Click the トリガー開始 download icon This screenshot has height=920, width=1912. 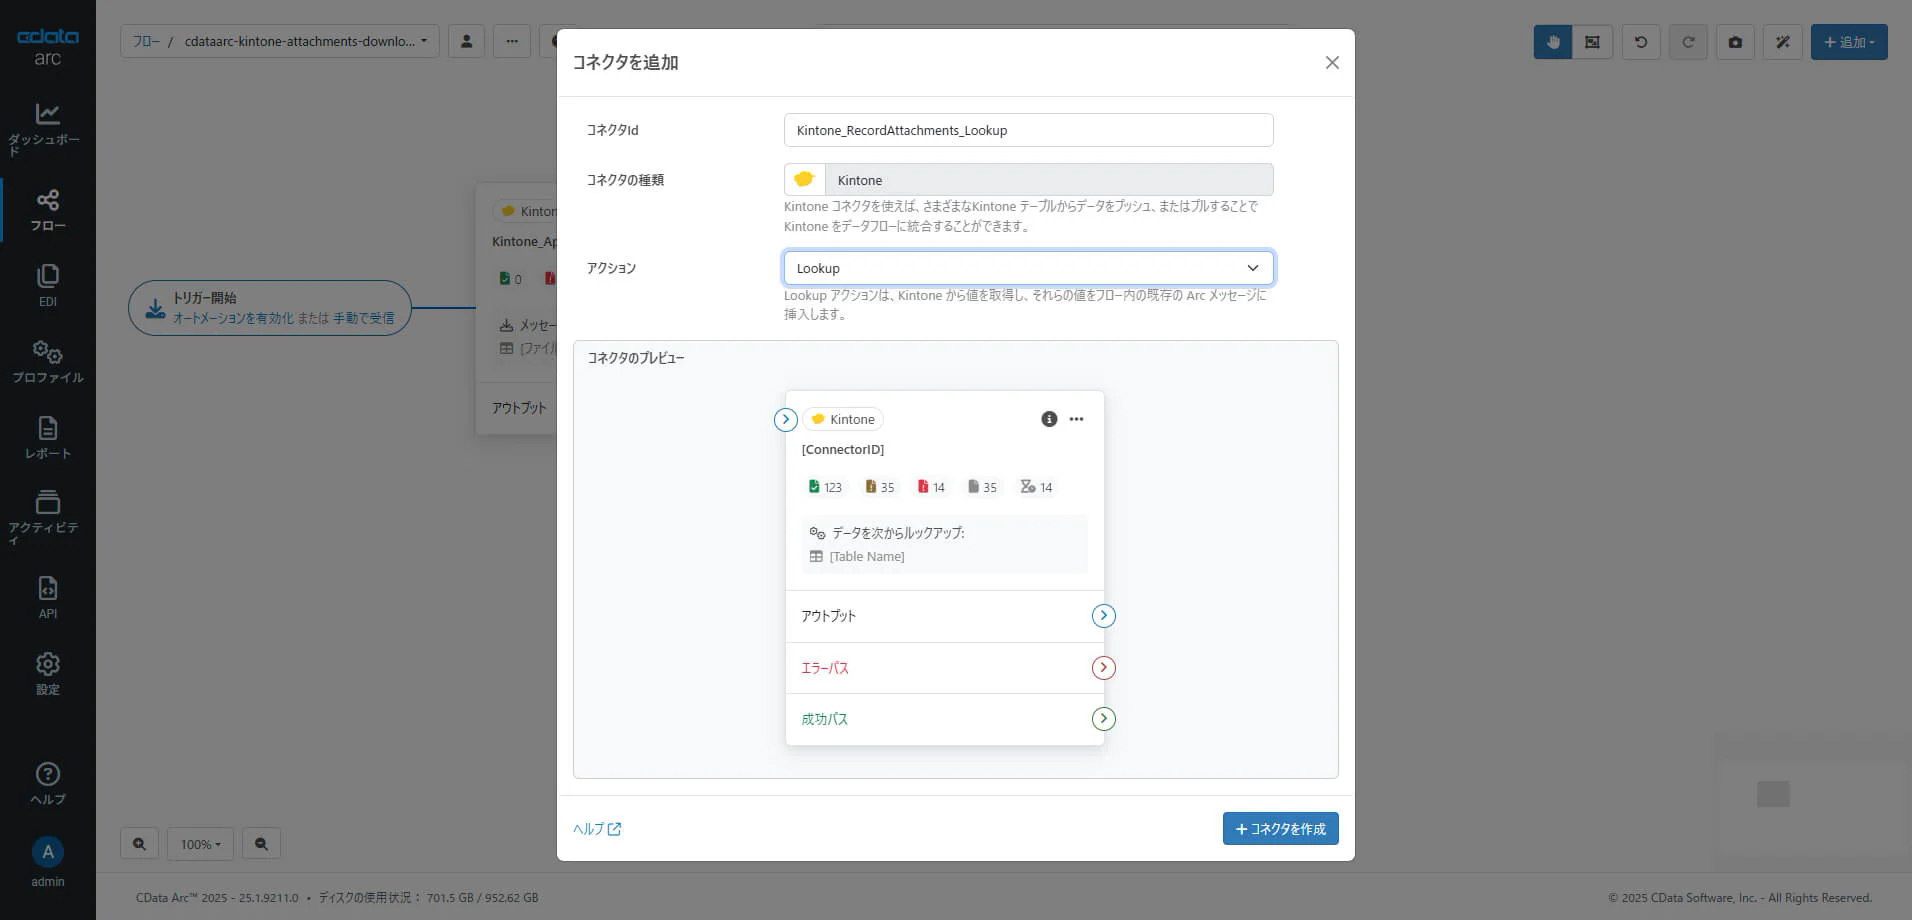click(x=155, y=308)
